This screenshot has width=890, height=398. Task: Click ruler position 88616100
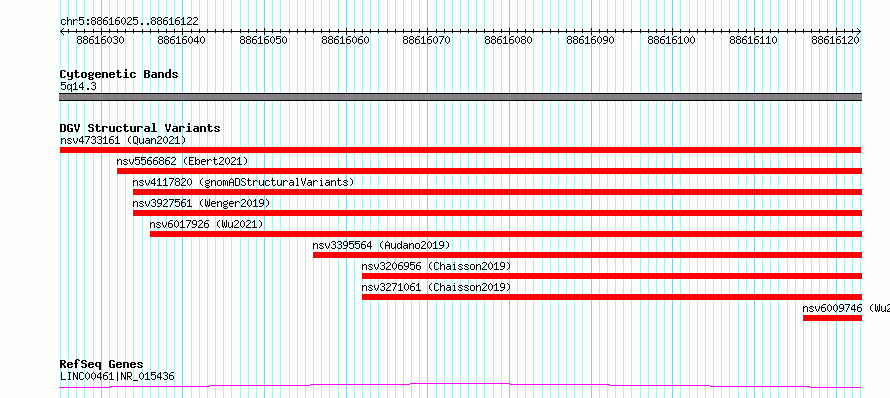tap(671, 41)
